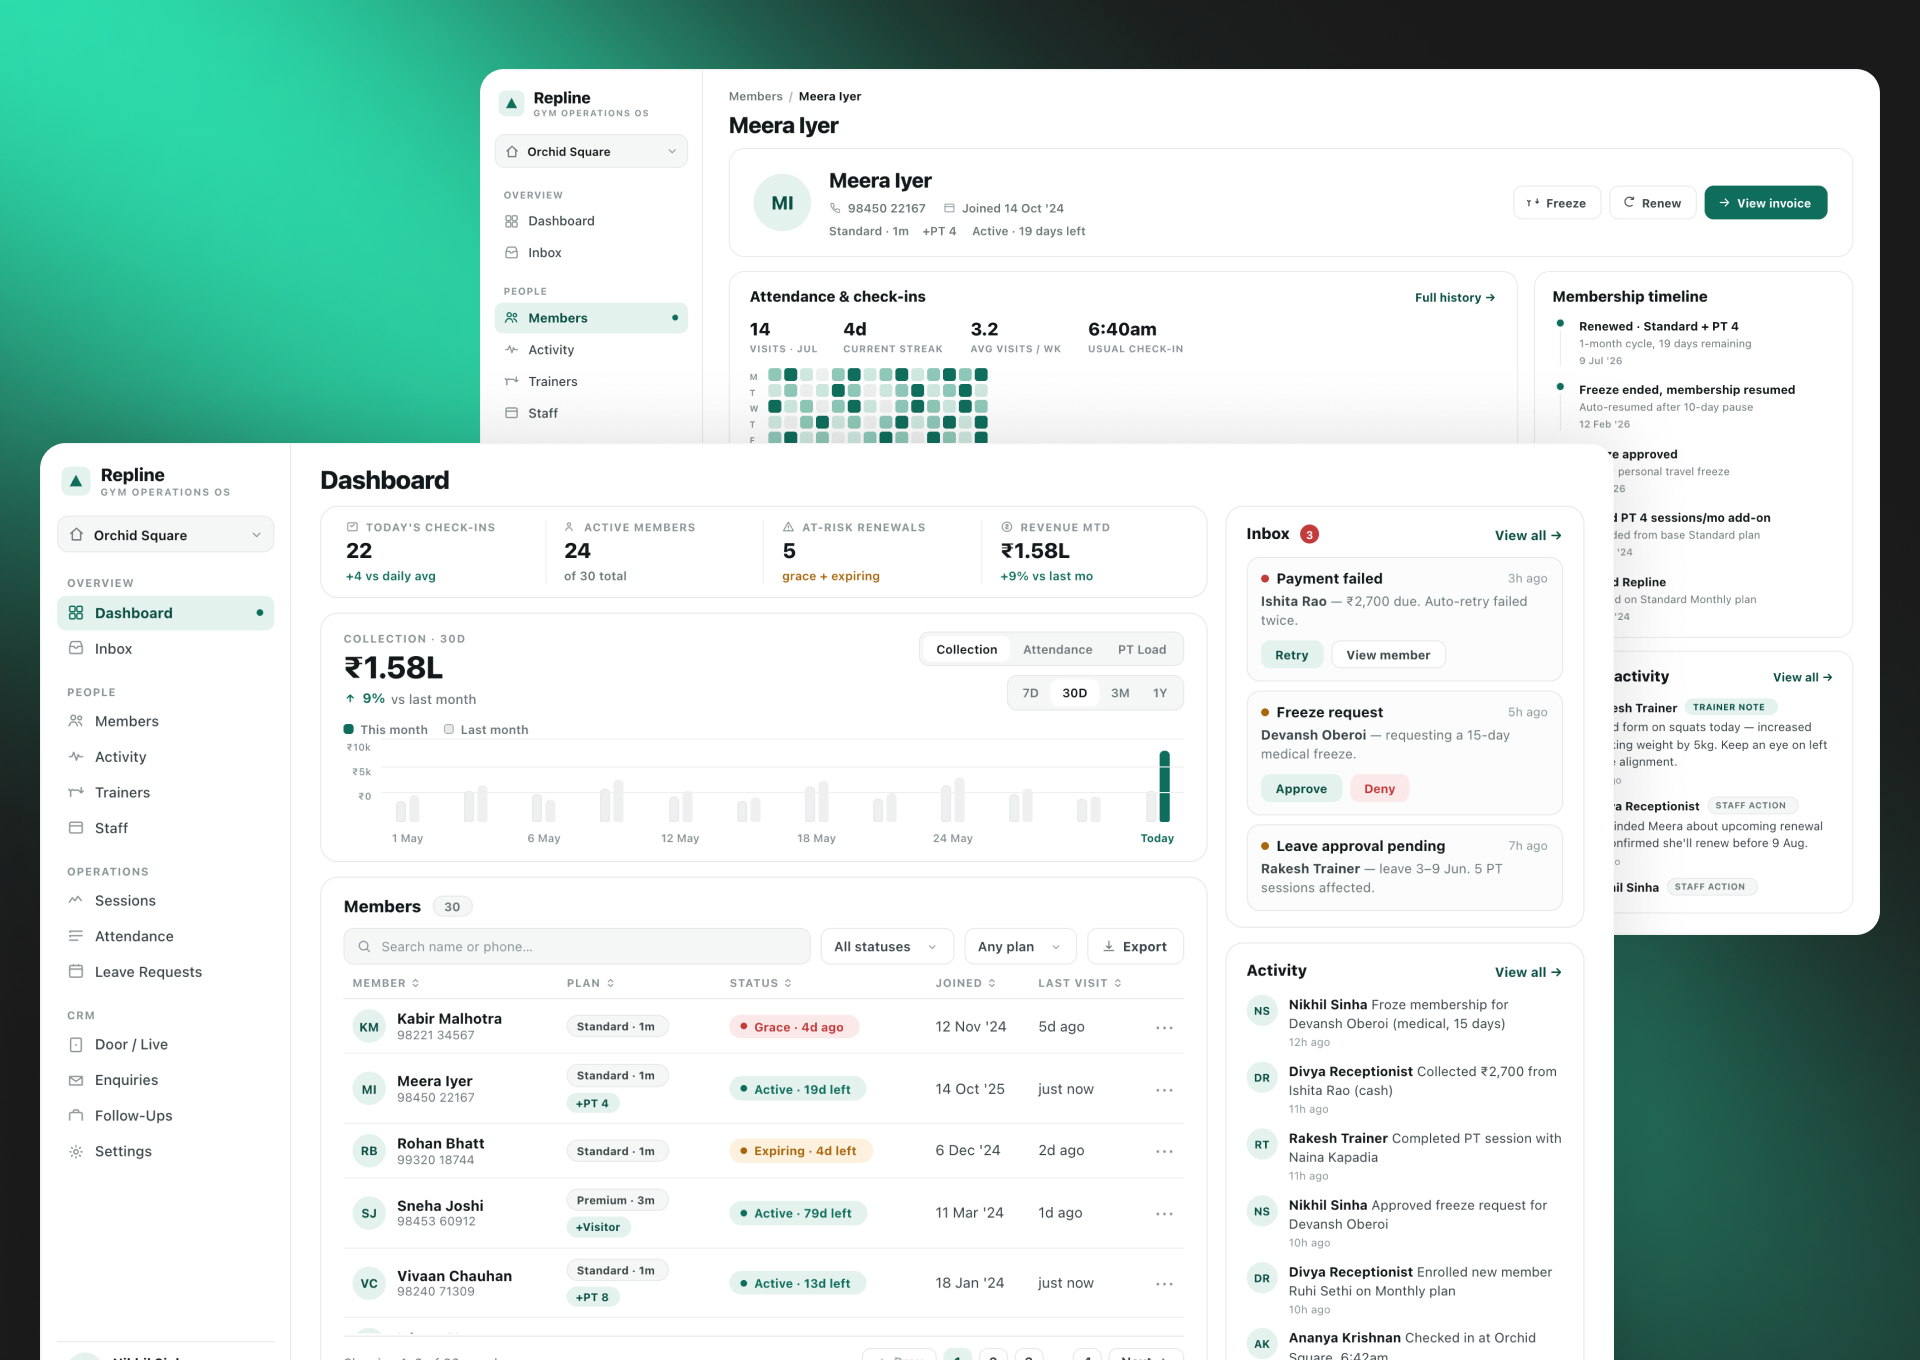Click Renew on Meera Iyer's profile
1920x1360 pixels.
tap(1652, 203)
